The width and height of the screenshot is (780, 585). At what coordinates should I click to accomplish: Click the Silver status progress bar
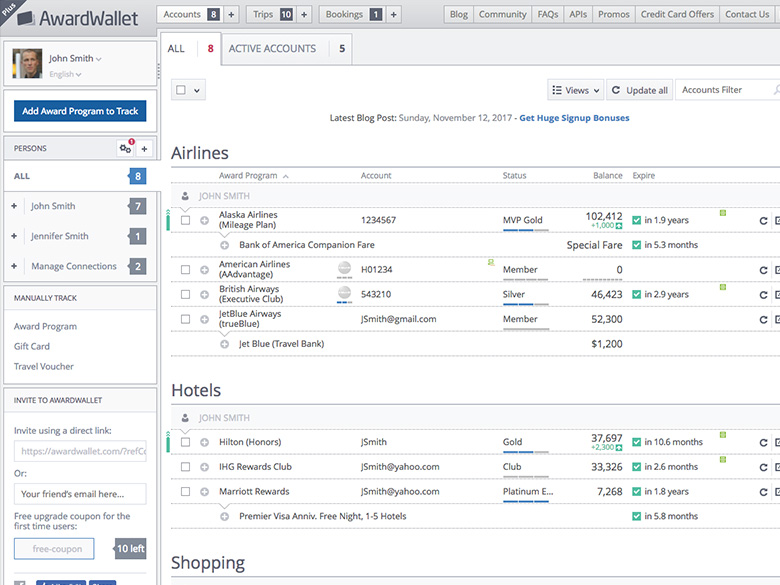(526, 304)
